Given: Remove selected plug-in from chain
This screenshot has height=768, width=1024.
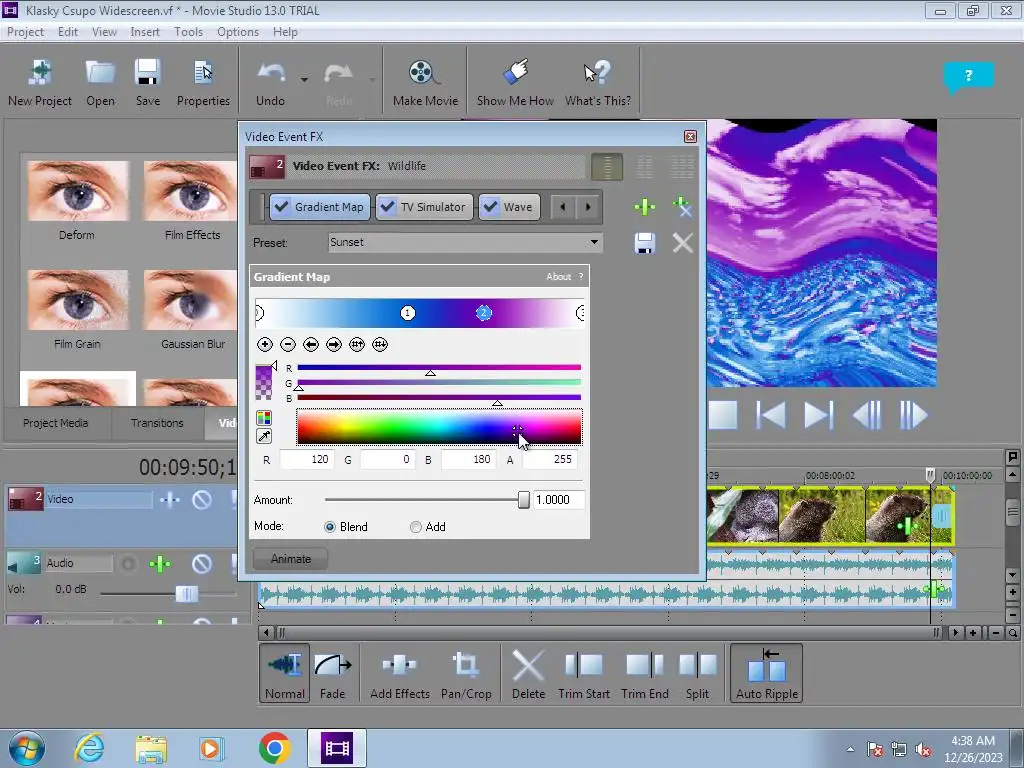Looking at the screenshot, I should [682, 207].
